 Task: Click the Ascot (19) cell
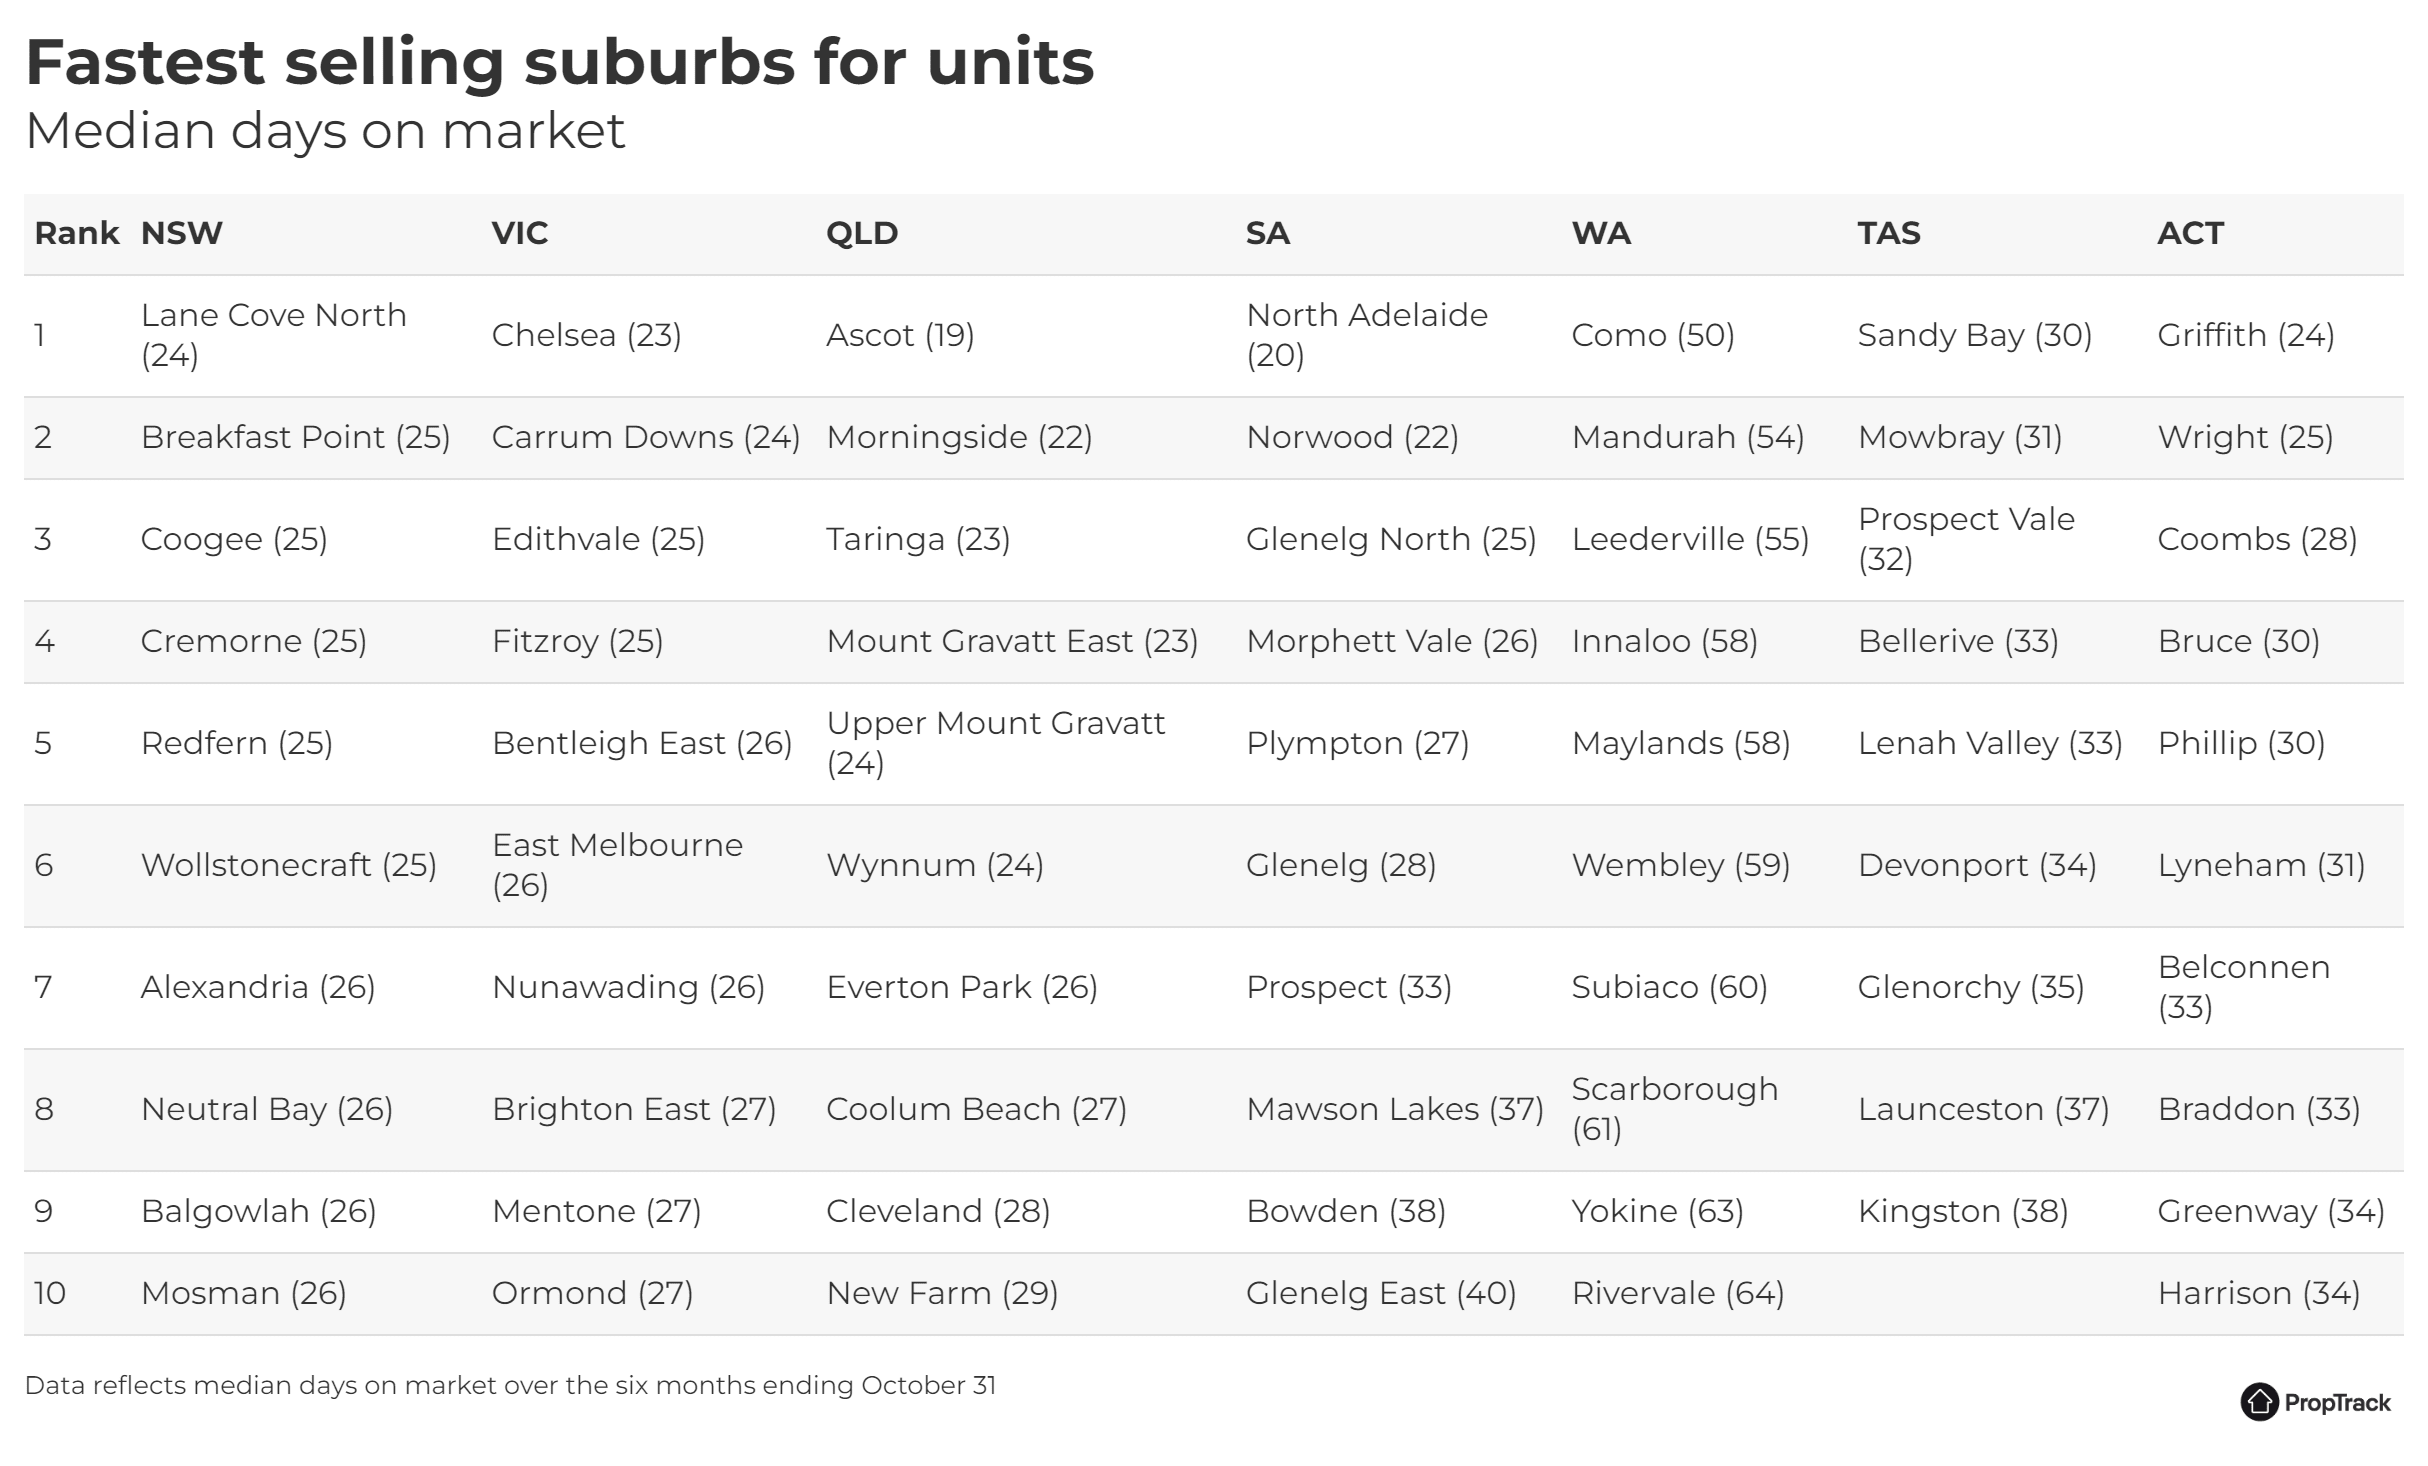point(900,335)
